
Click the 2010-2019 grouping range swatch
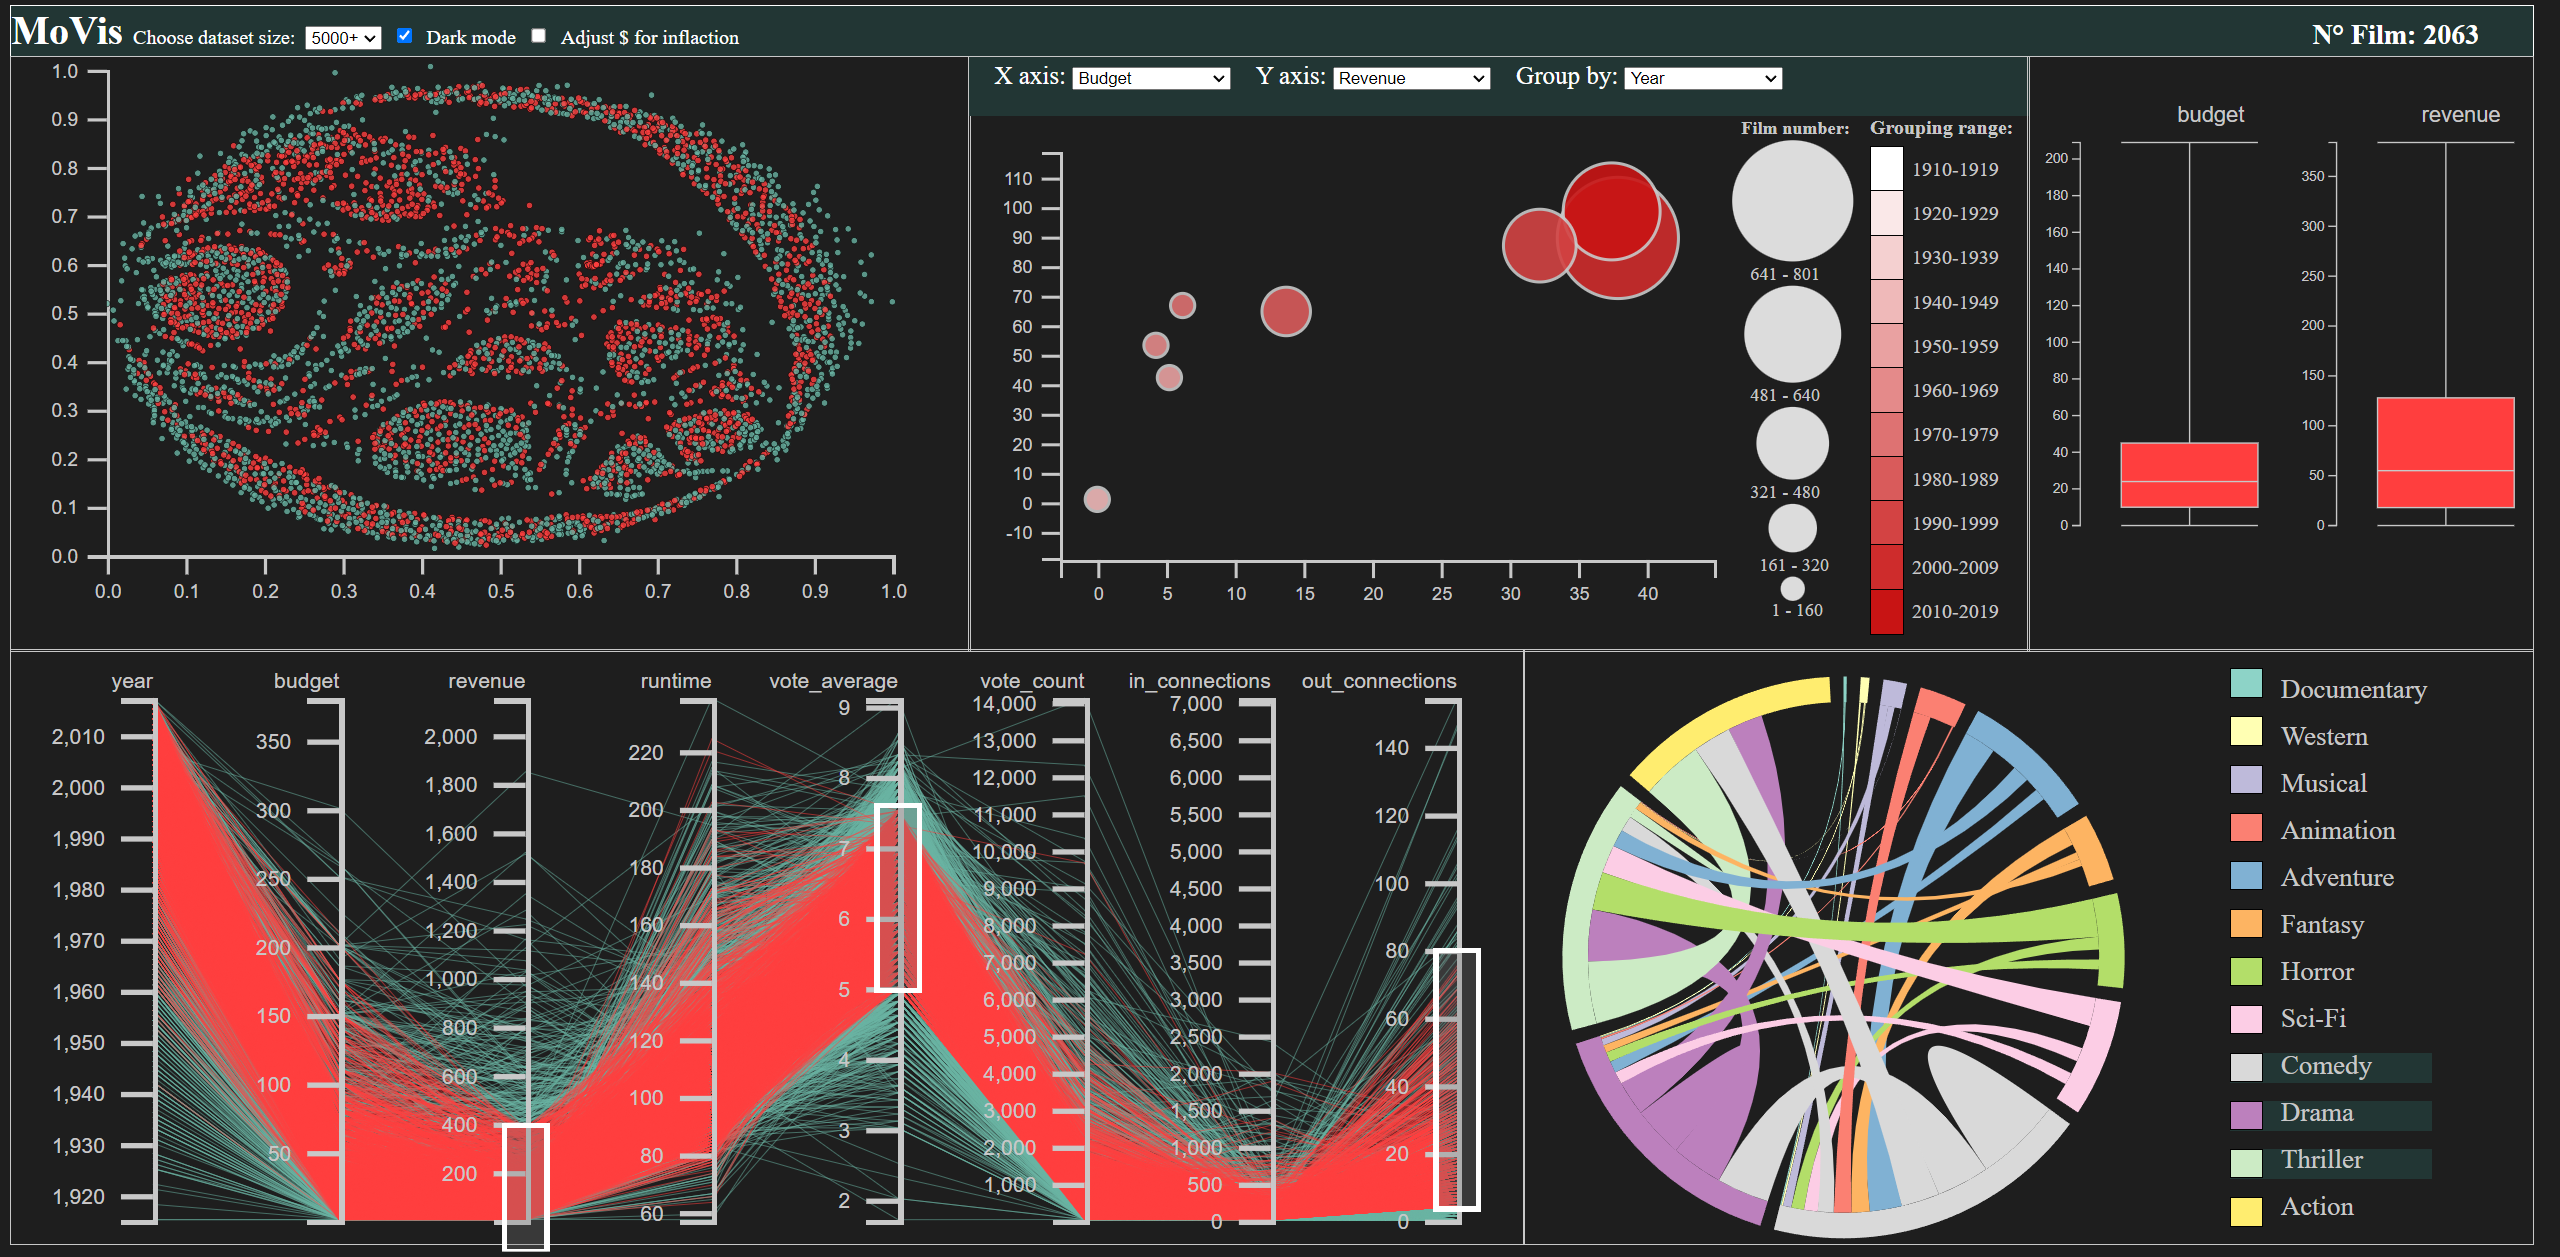click(1886, 611)
